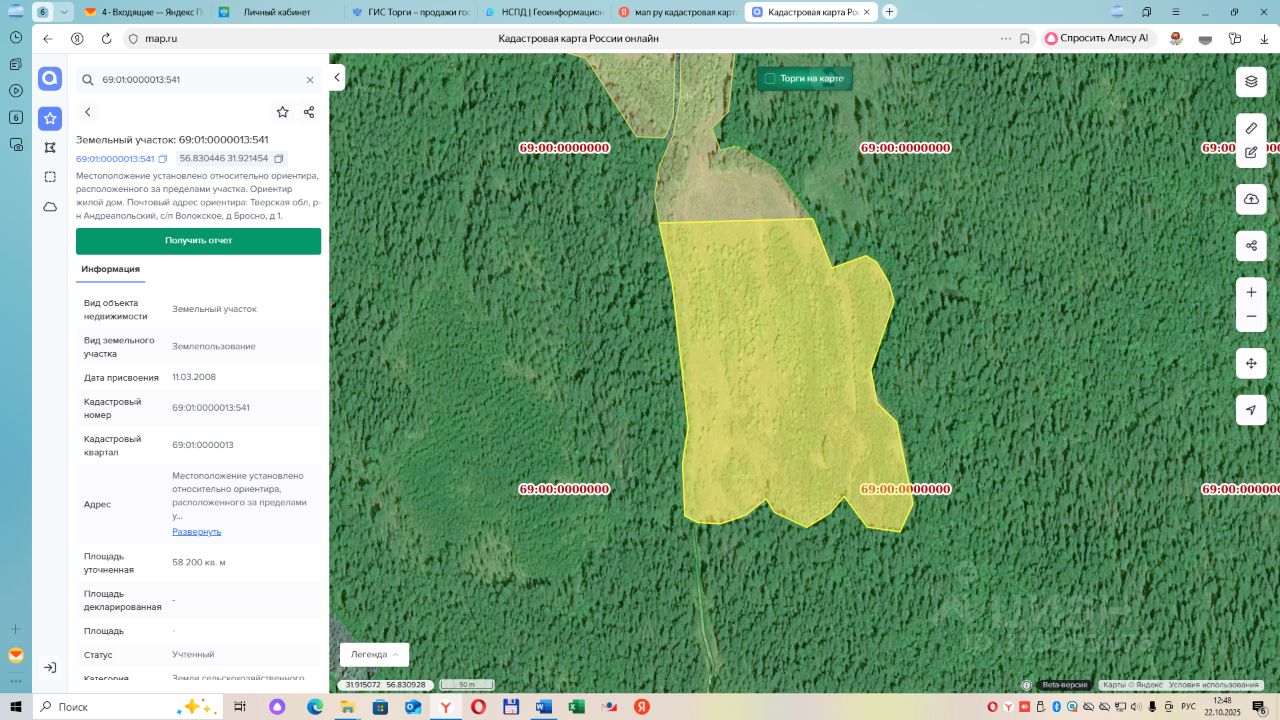Expand the 'Легенда' map legend

coord(374,654)
